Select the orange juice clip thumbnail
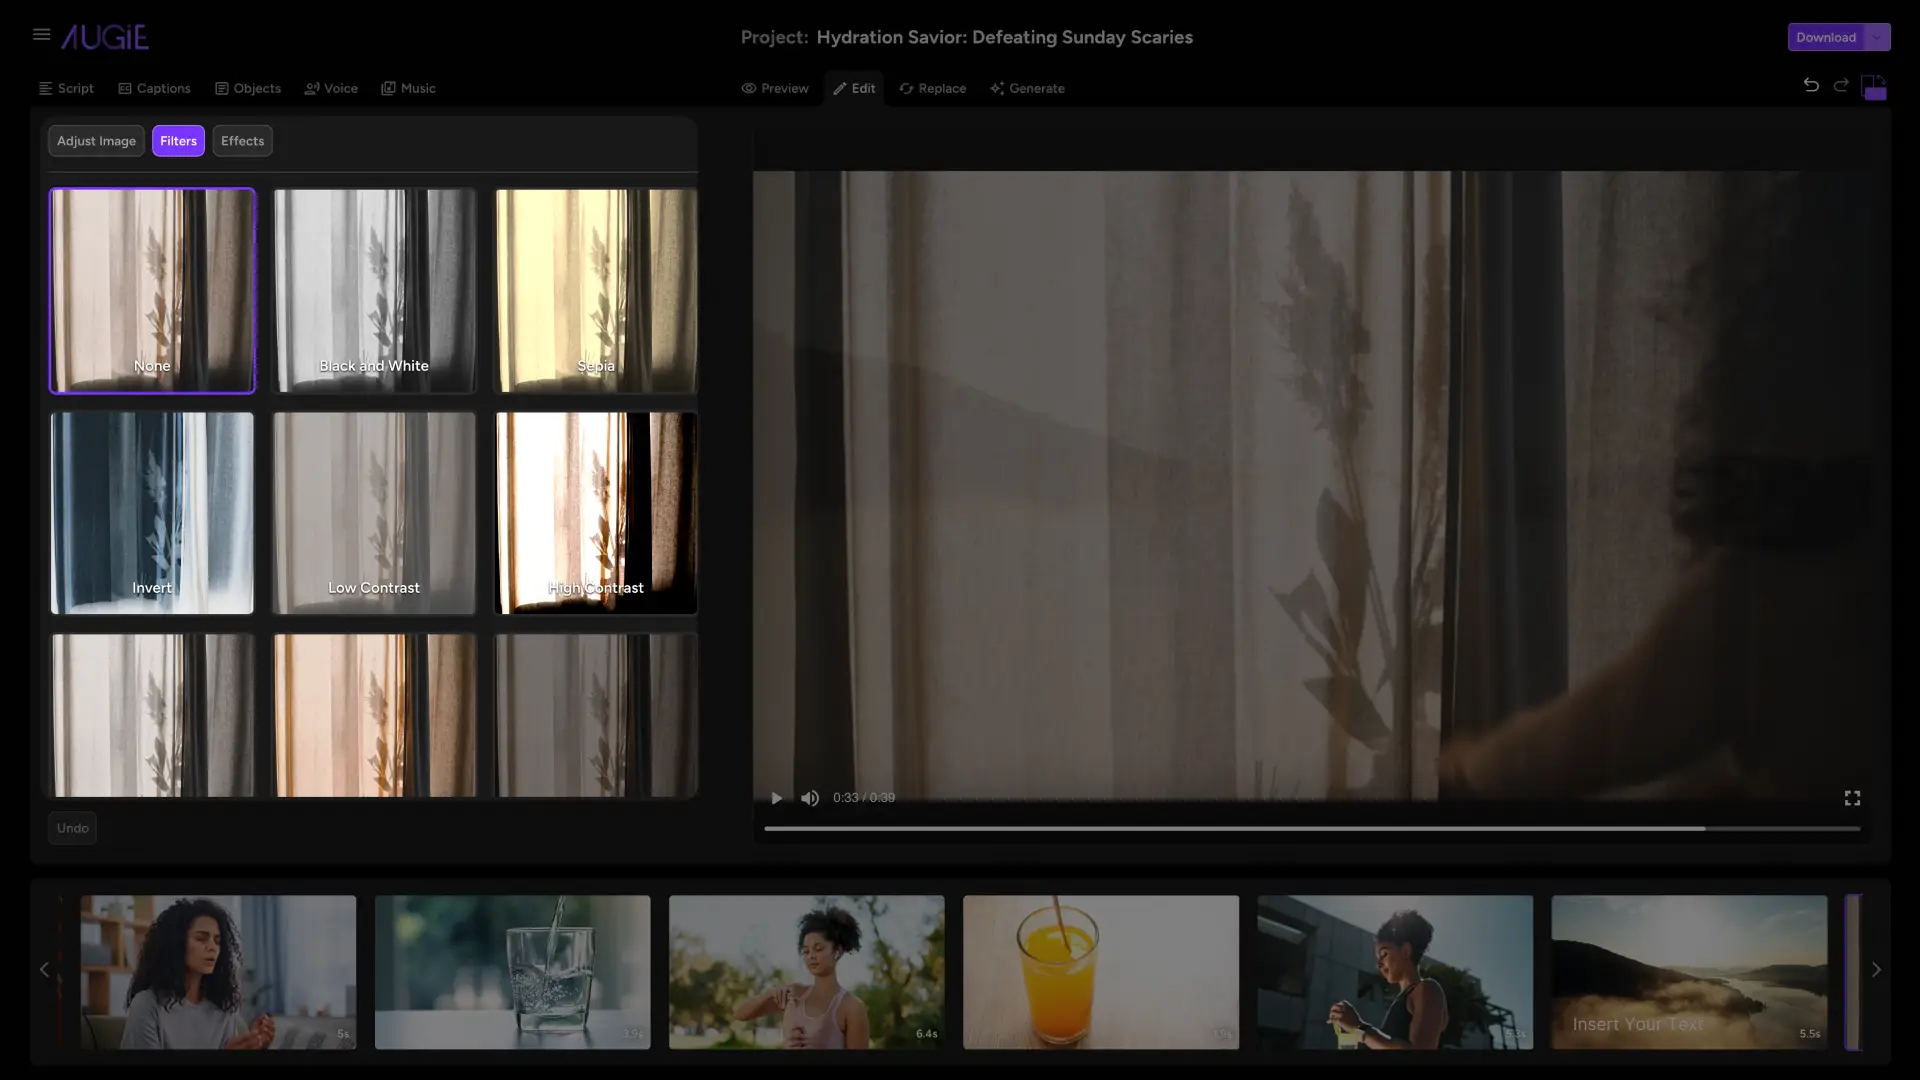 pos(1100,971)
